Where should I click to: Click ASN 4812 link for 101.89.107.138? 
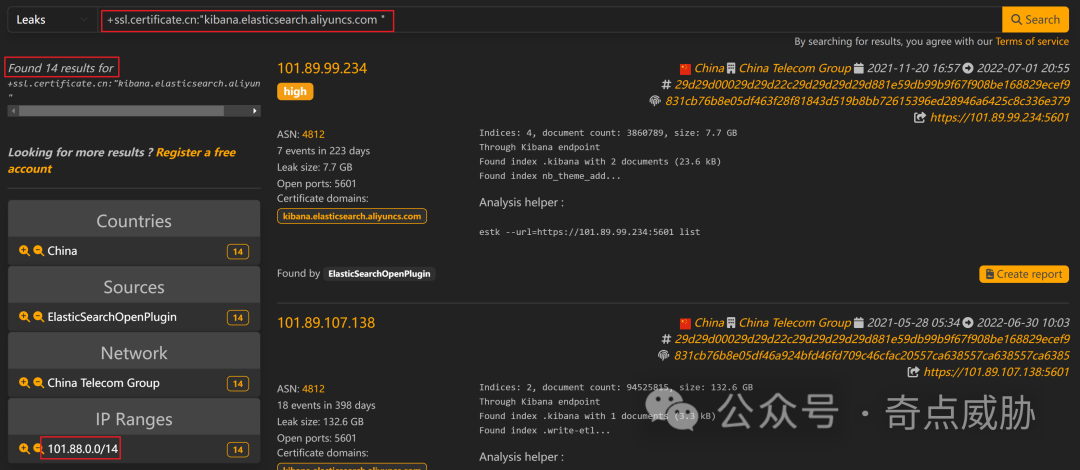click(x=313, y=389)
